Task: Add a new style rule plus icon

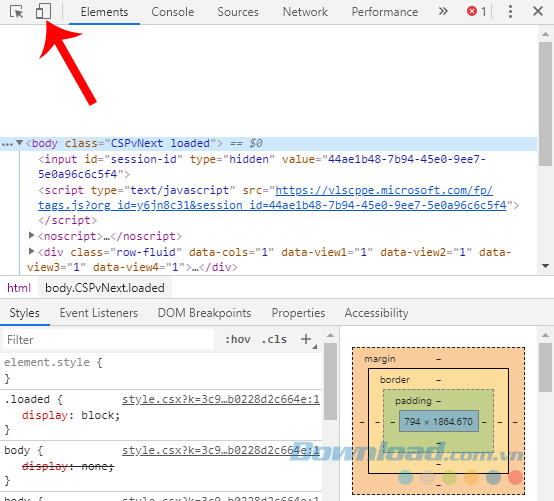Action: coord(306,339)
